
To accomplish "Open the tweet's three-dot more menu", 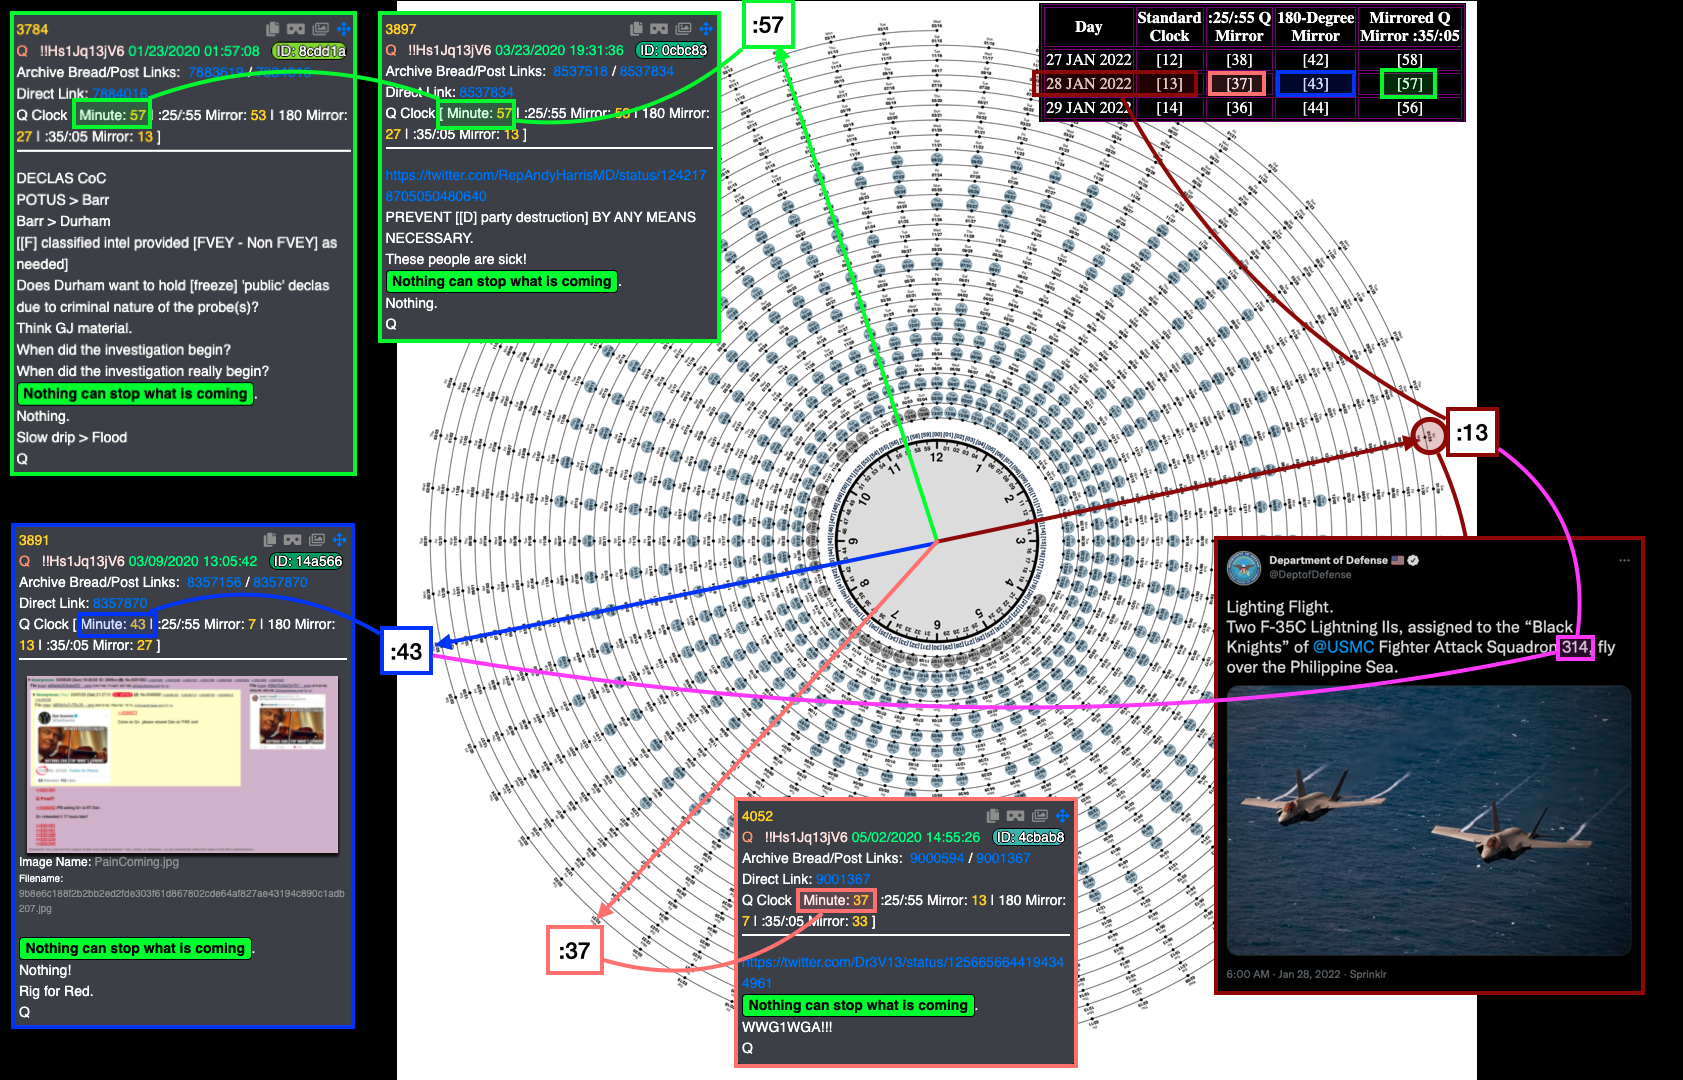I will (1625, 560).
